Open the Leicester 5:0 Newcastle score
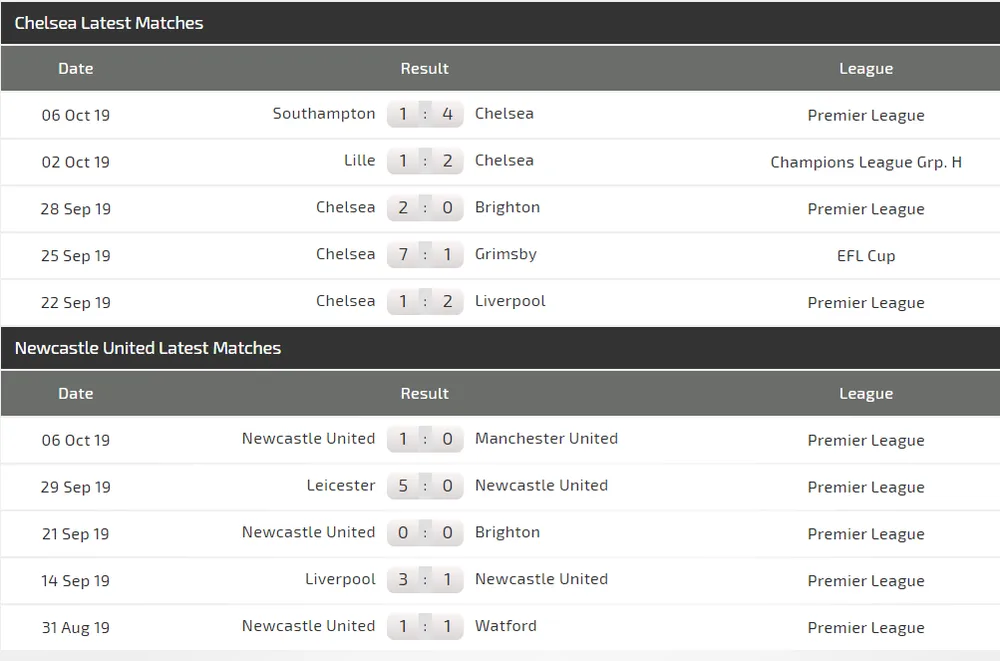 [x=425, y=486]
